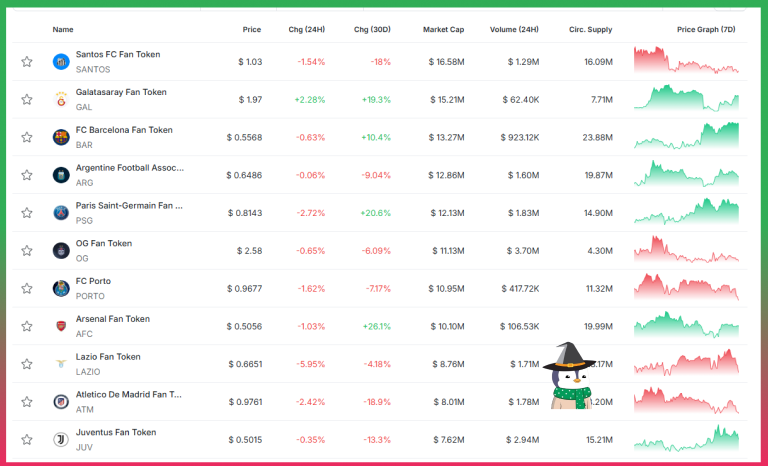This screenshot has height=466, width=768.
Task: Open Paris Saint-Germain Fan token link
Action: point(129,205)
